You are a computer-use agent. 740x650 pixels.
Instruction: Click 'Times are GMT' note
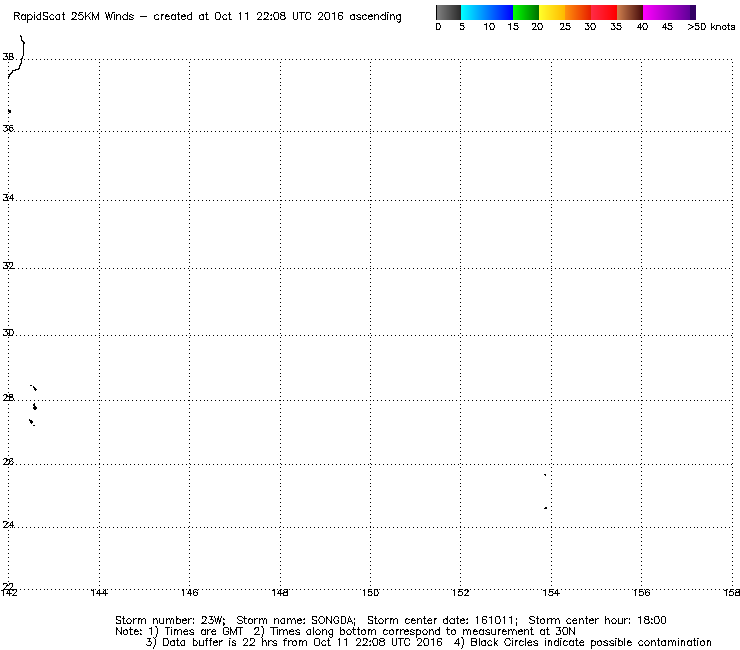203,632
